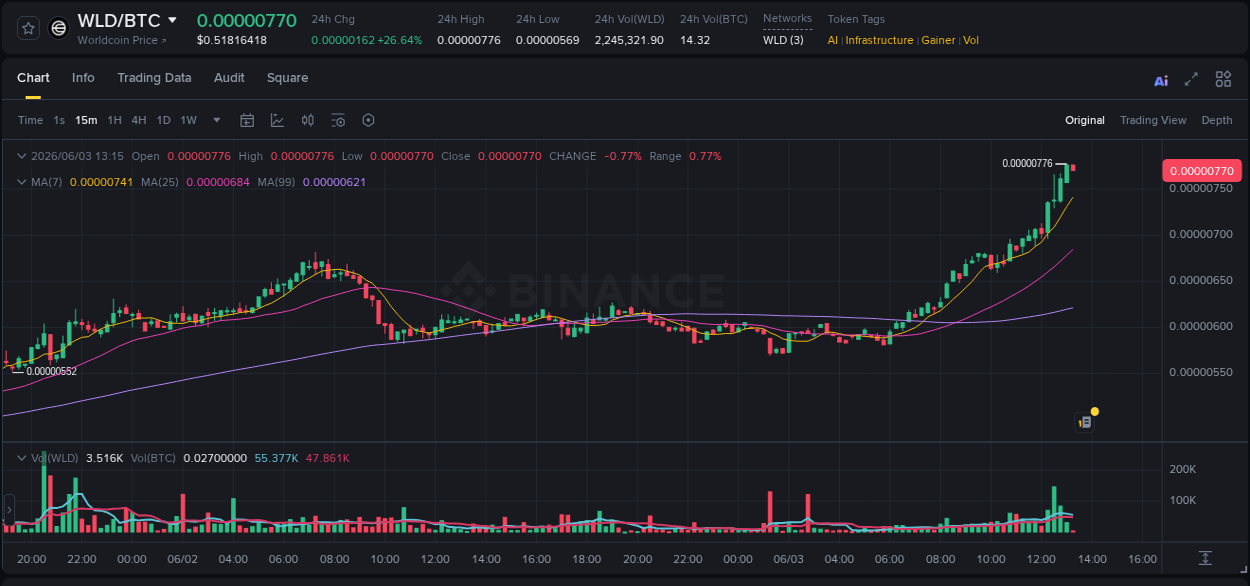Image resolution: width=1250 pixels, height=586 pixels.
Task: Click the low marker label 0.00000552 on chart
Action: pos(51,371)
